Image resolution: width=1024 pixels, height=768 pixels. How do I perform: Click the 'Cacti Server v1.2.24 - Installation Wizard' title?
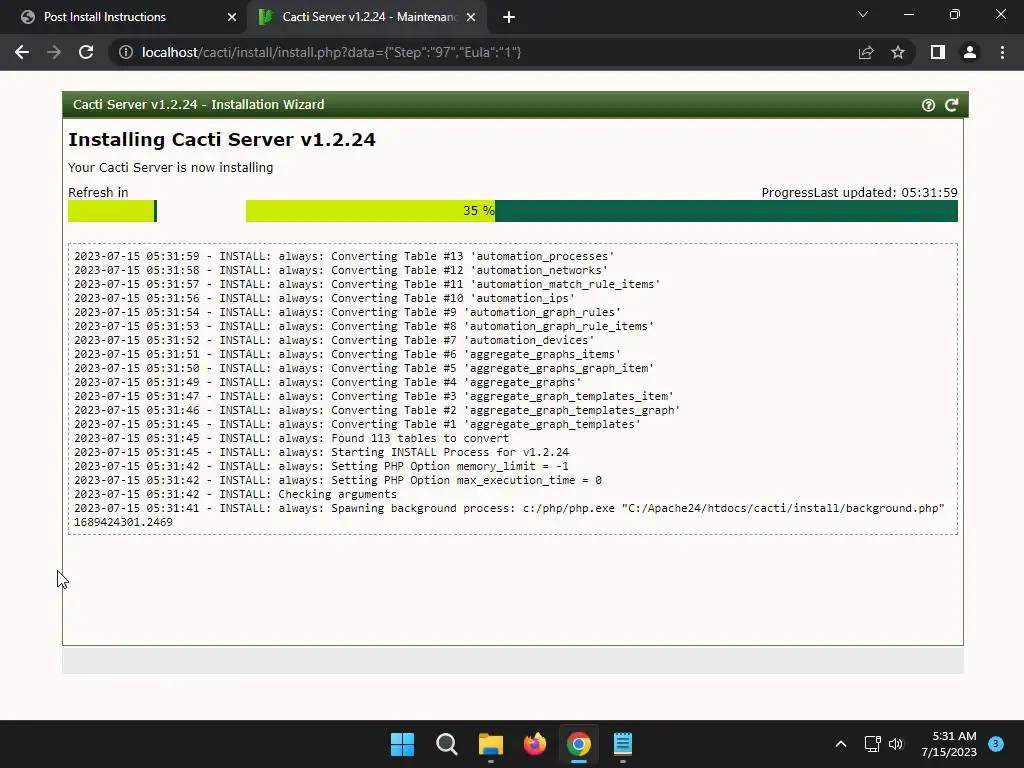coord(199,104)
